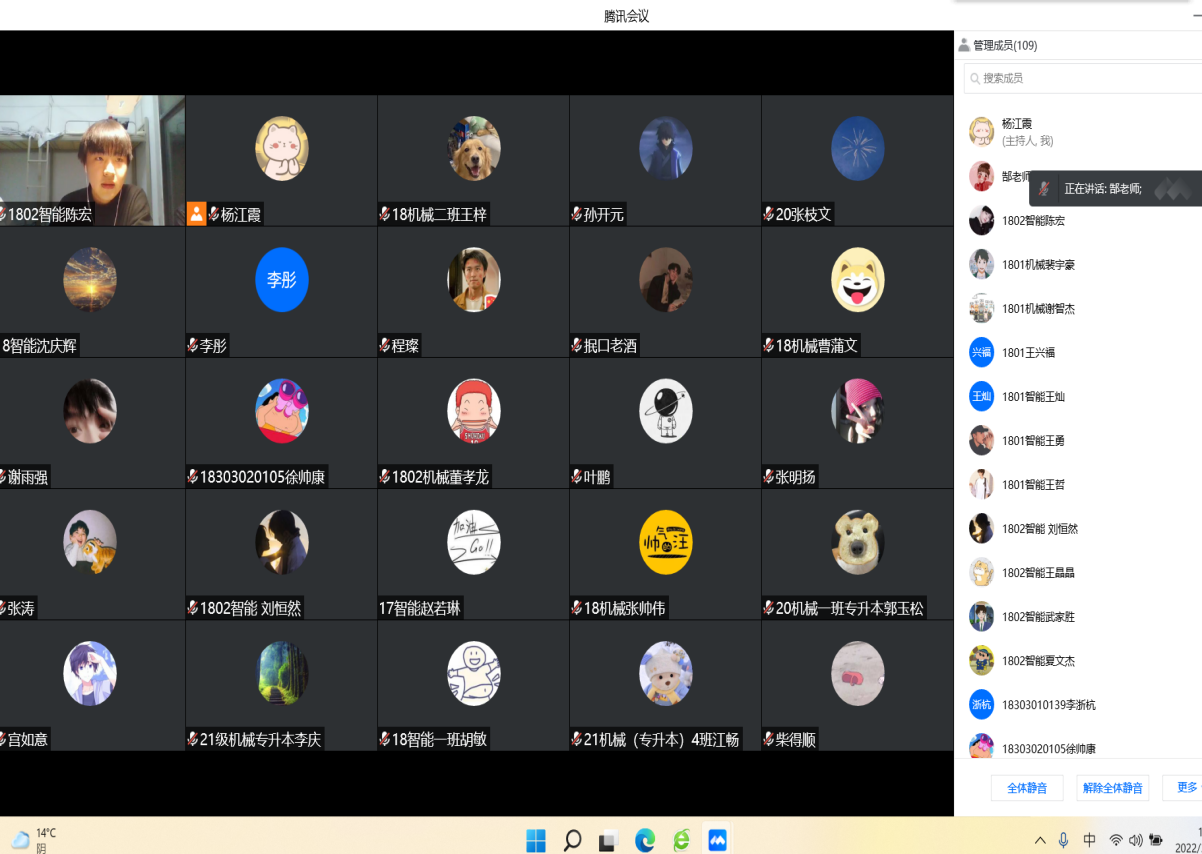This screenshot has width=1202, height=854.
Task: Select member 1801机械裴宇豪 in the list
Action: (x=1038, y=265)
